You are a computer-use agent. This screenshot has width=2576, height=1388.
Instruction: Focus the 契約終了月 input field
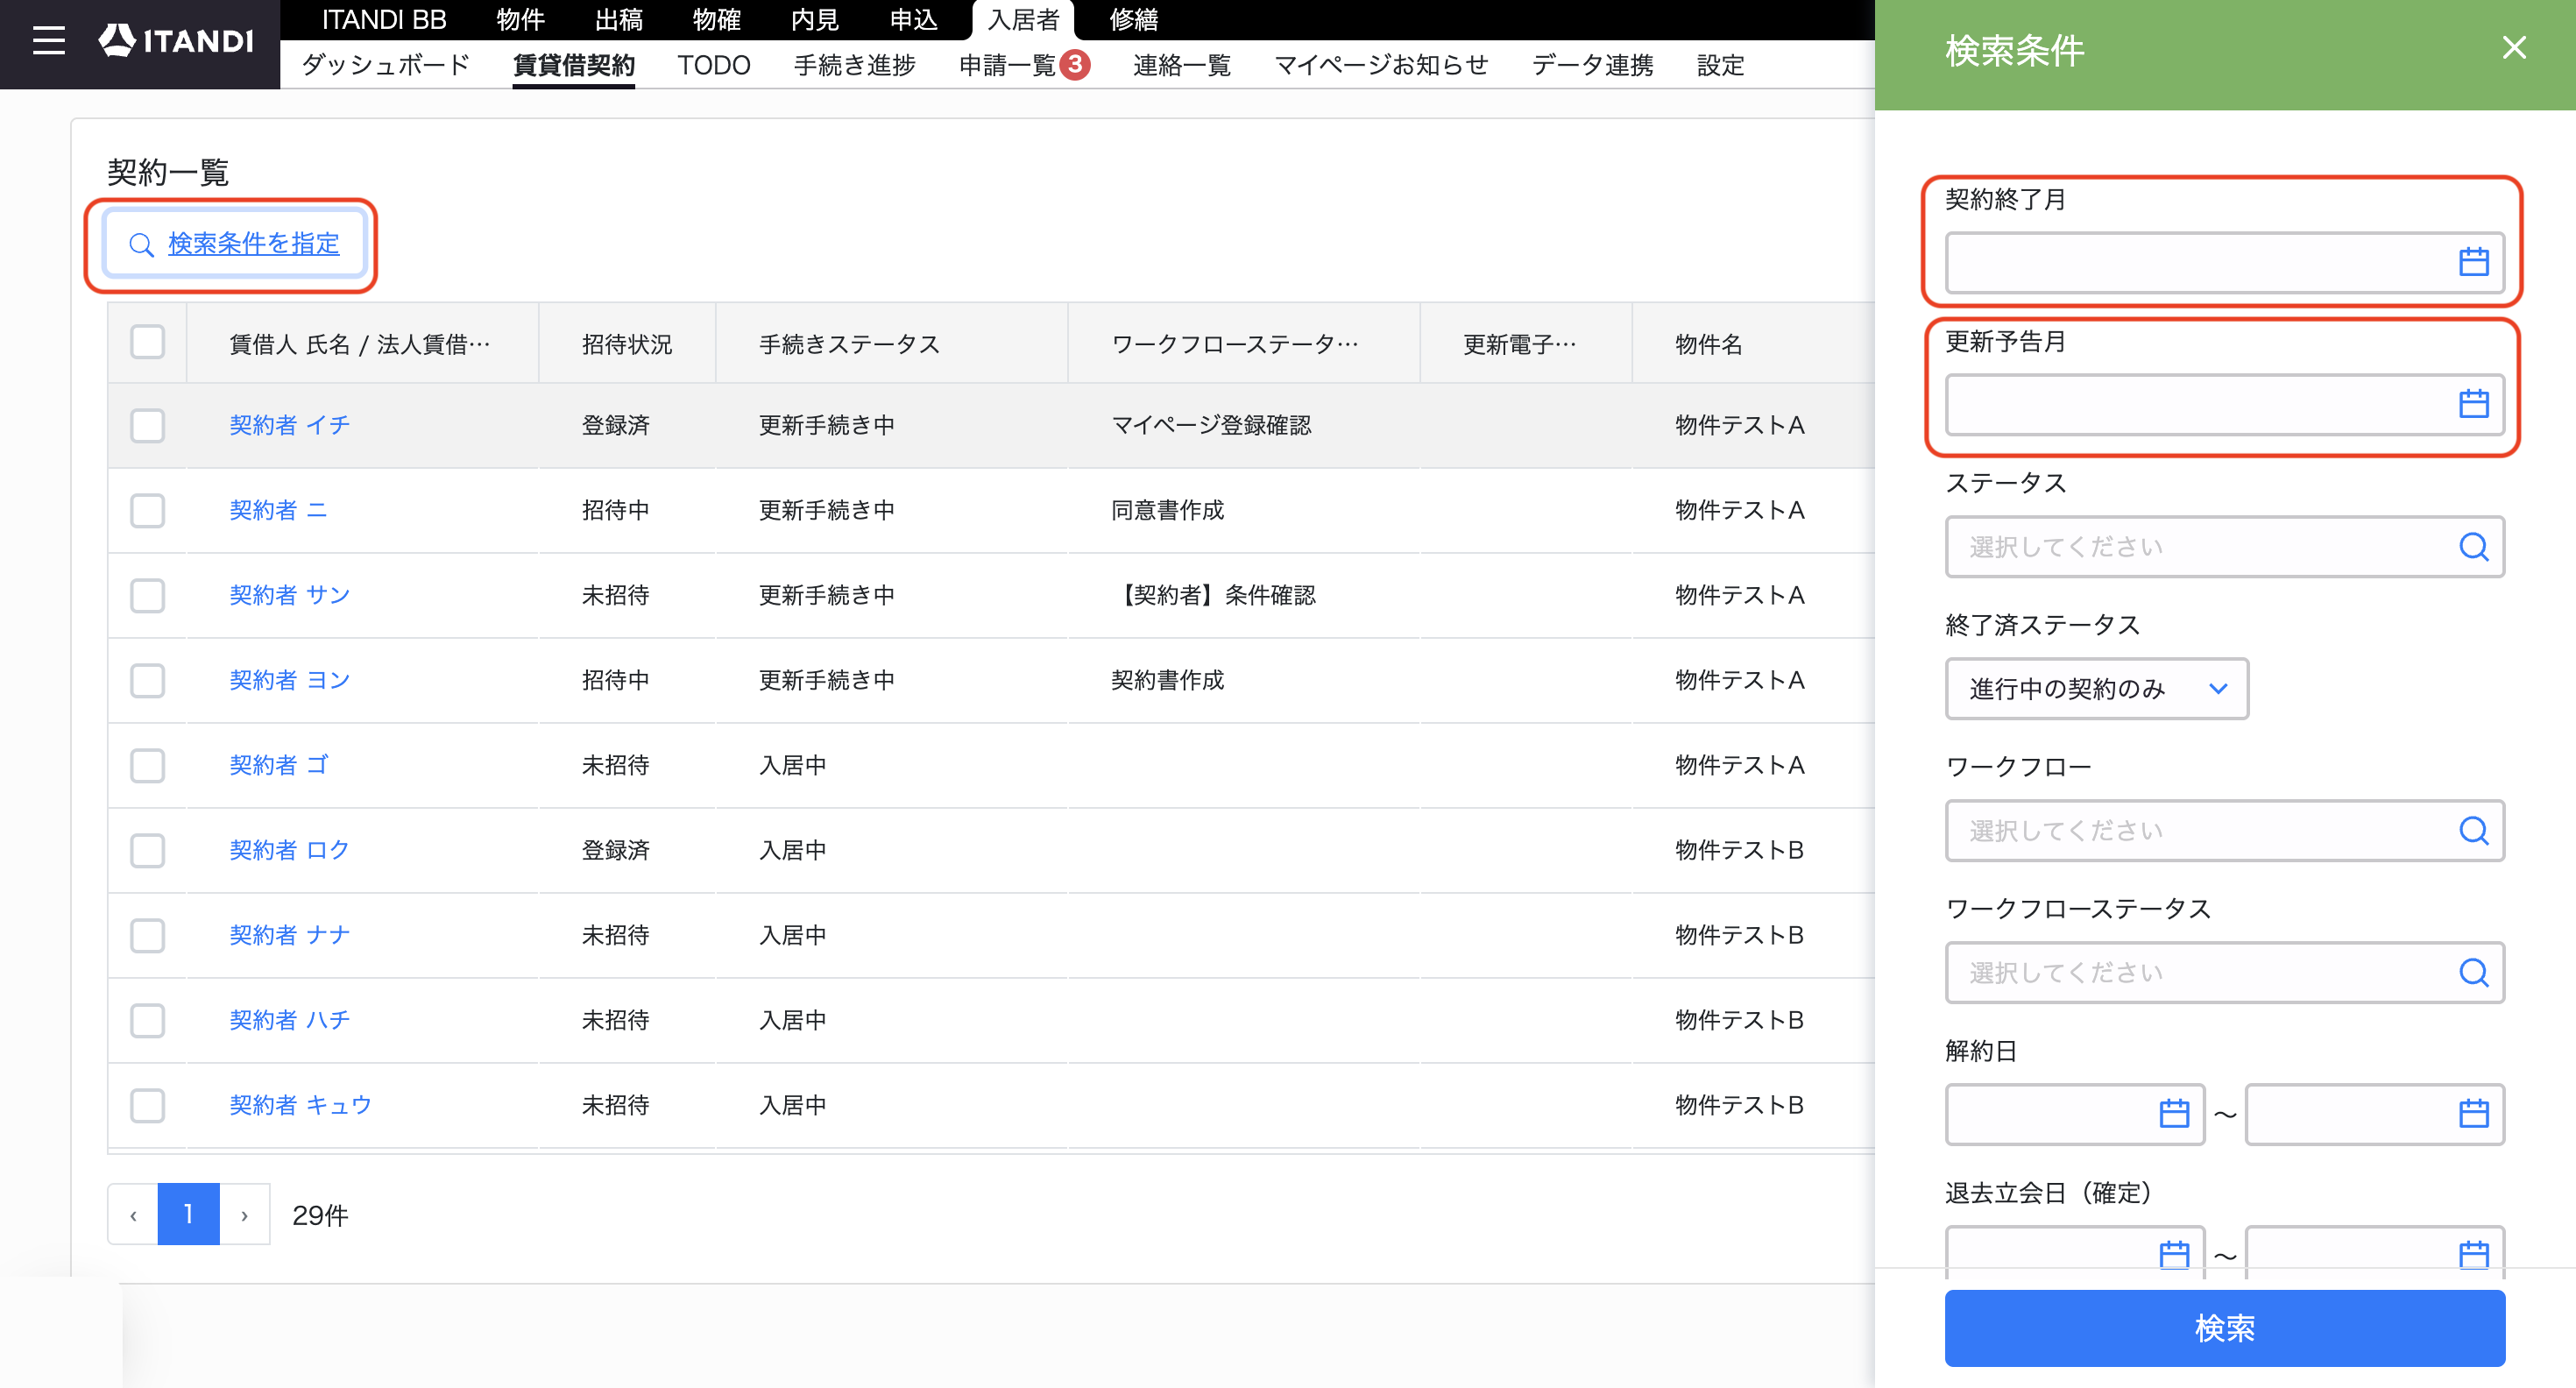pyautogui.click(x=2224, y=262)
